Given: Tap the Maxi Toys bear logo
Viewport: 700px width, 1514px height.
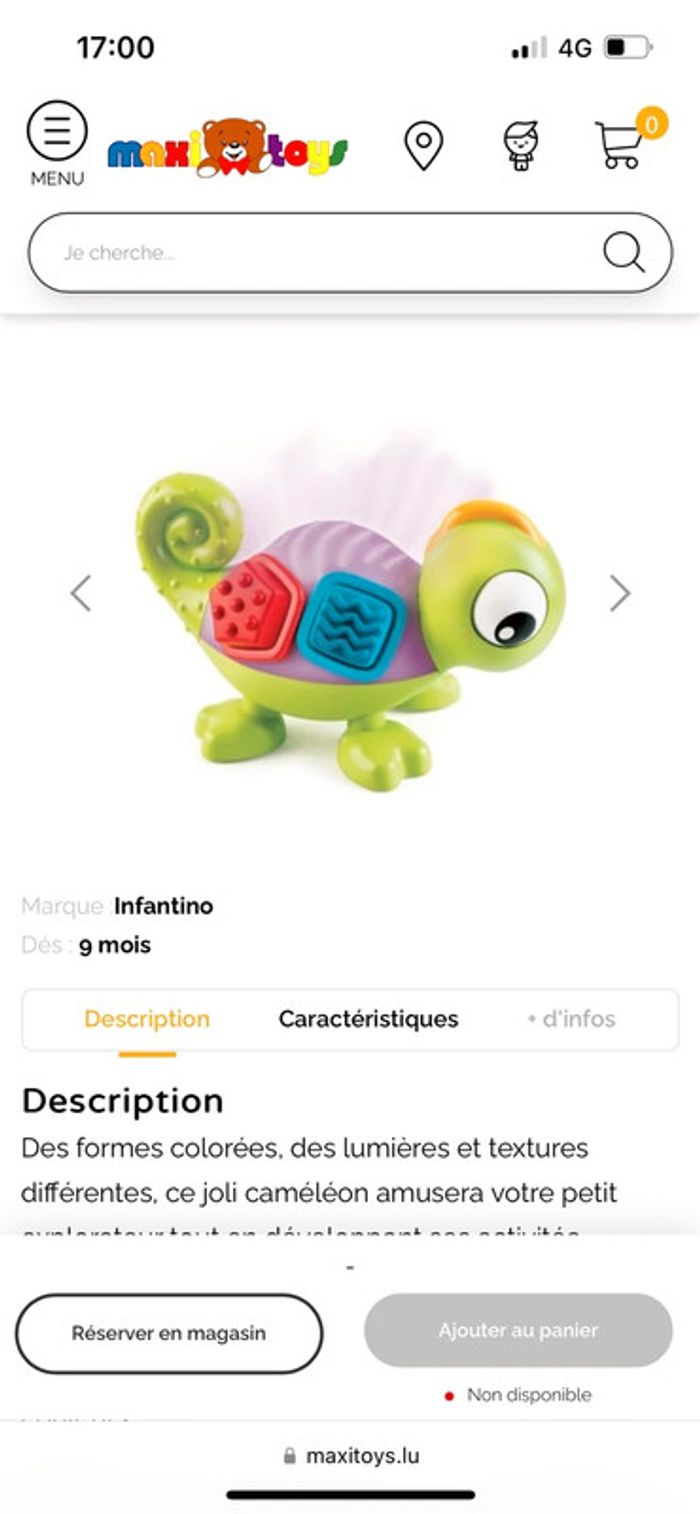Looking at the screenshot, I should pyautogui.click(x=228, y=148).
